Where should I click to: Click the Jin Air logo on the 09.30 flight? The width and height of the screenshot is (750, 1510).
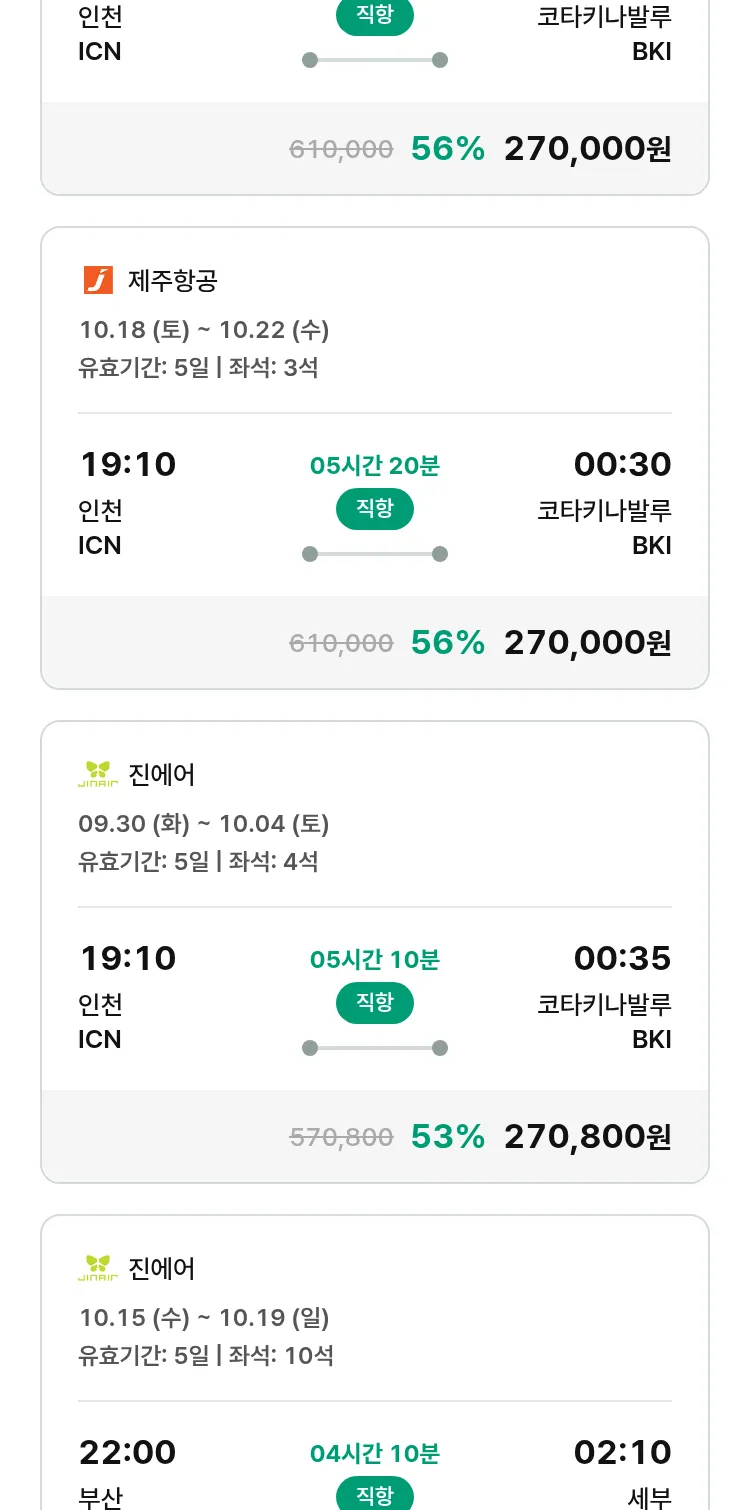tap(98, 774)
